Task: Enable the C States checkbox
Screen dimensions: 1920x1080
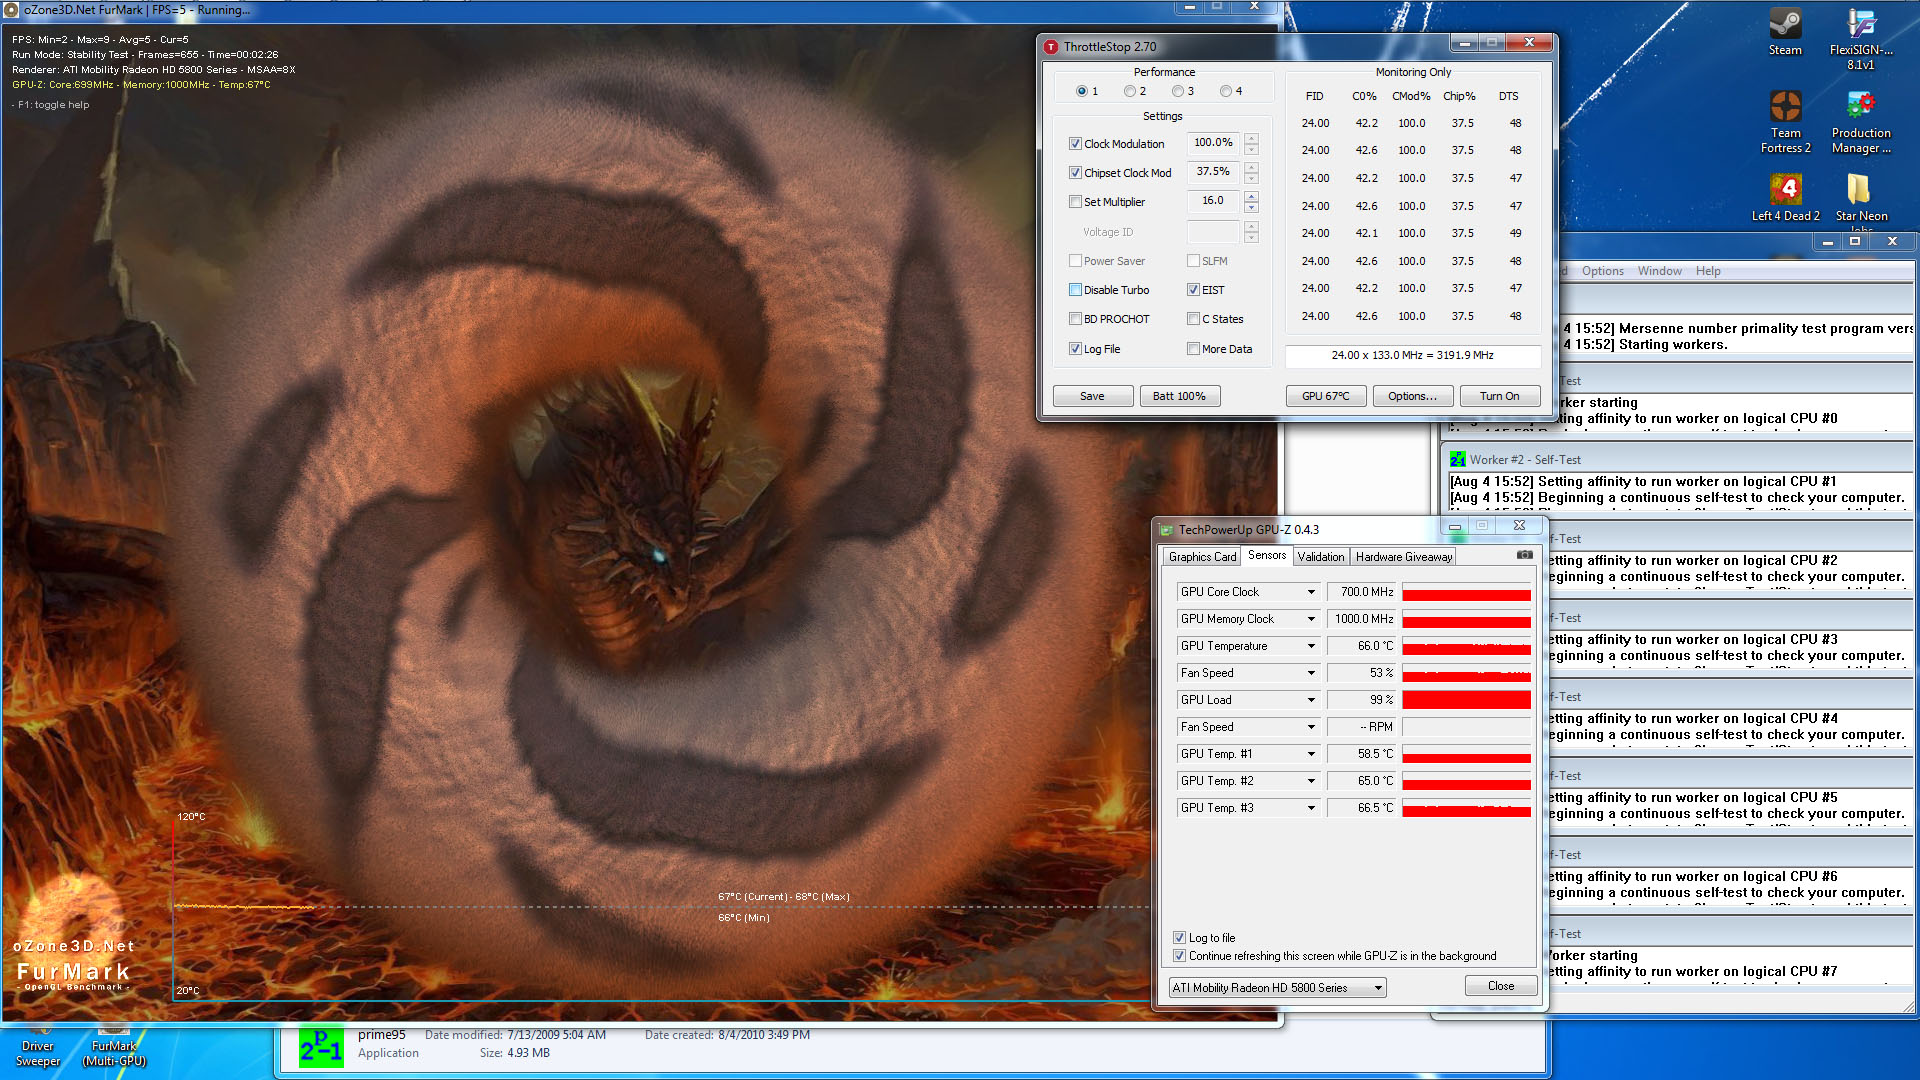Action: tap(1193, 319)
